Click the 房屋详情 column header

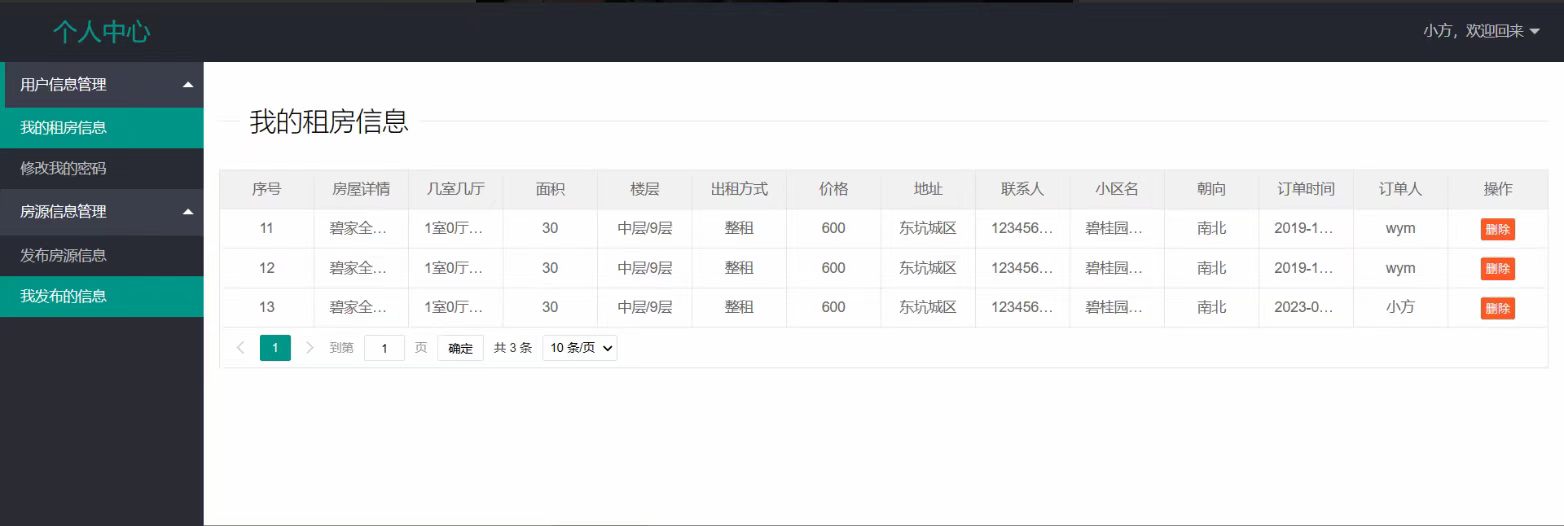(x=361, y=189)
